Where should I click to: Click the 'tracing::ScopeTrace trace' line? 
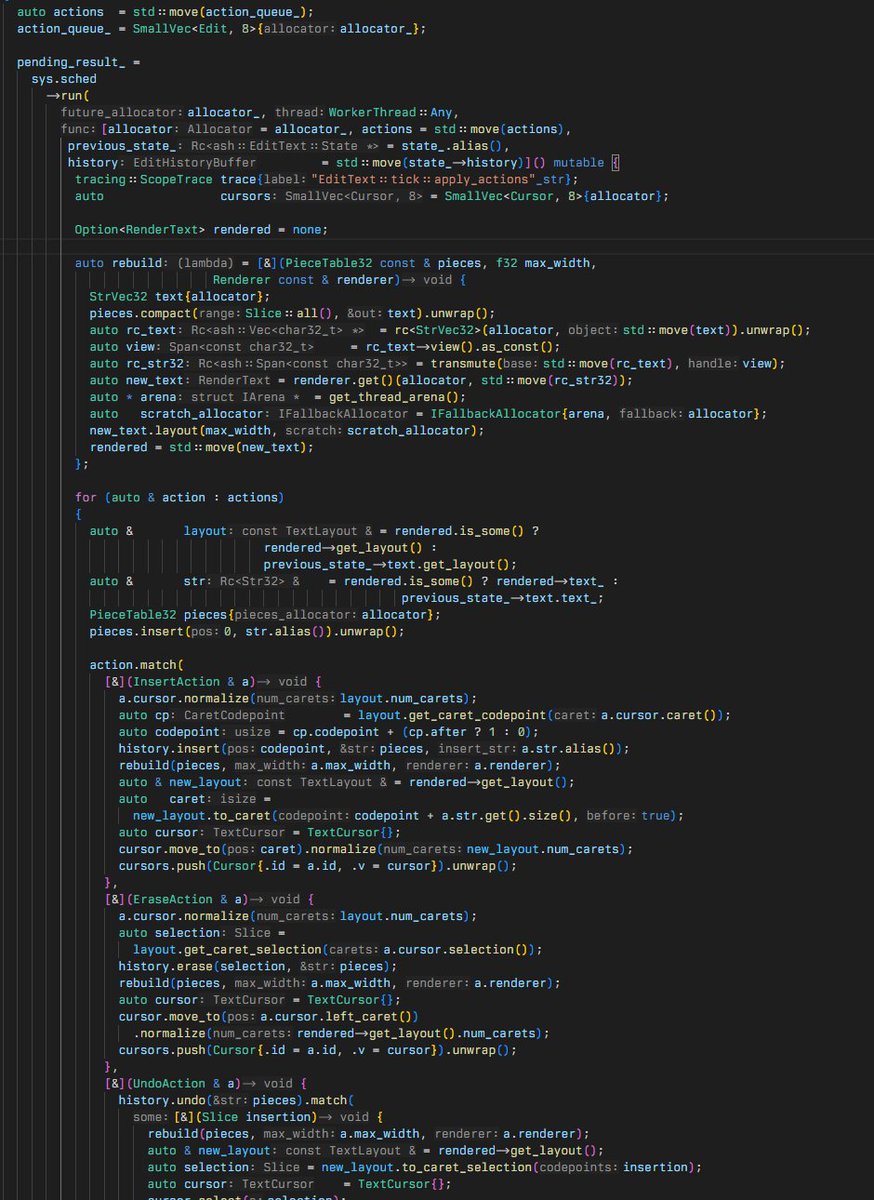point(326,179)
